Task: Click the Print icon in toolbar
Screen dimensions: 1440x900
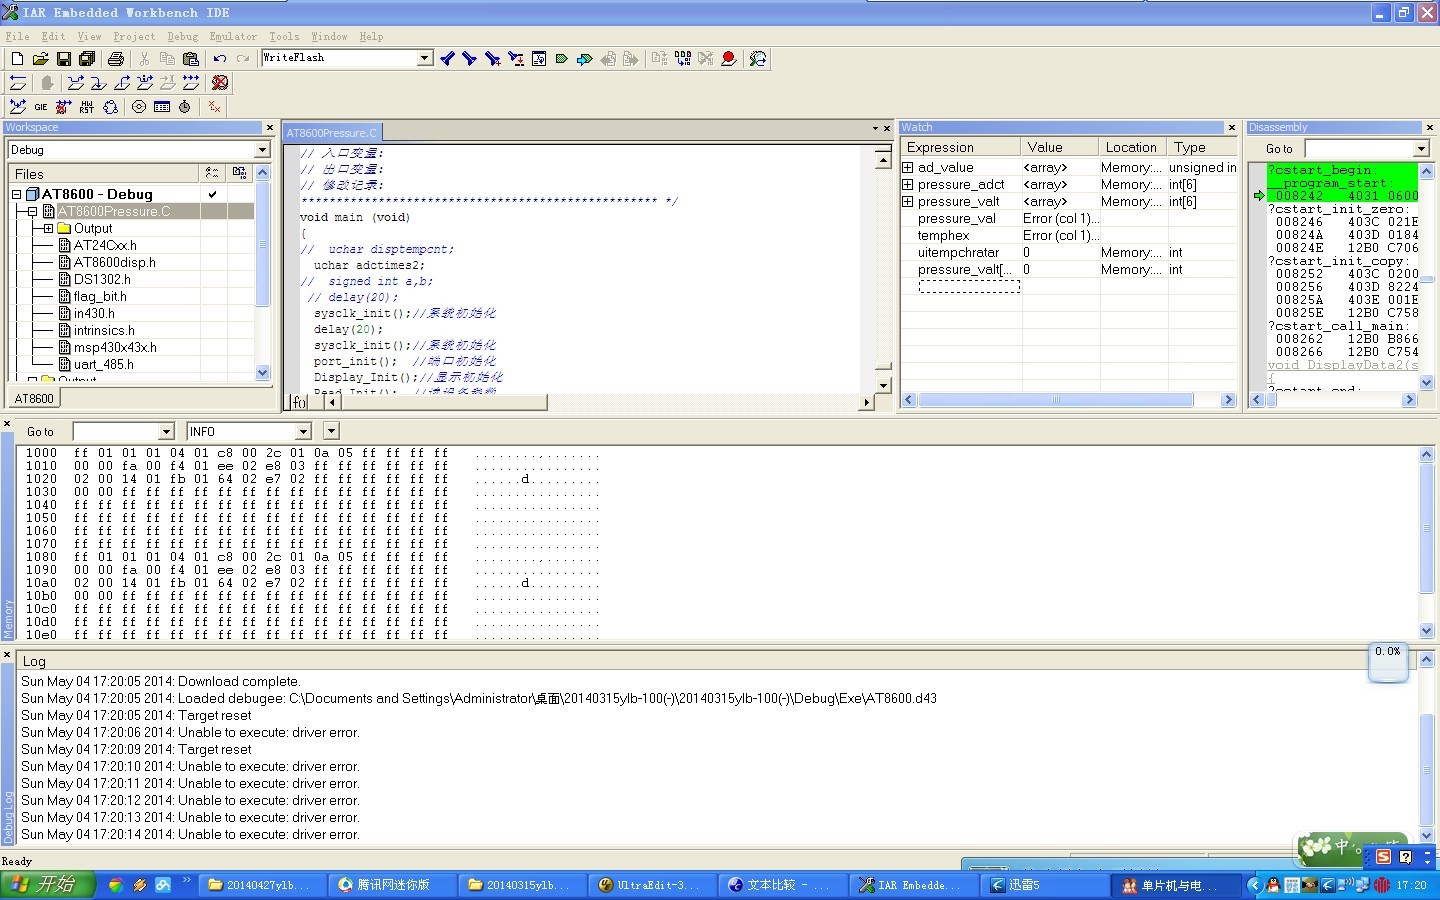Action: click(x=116, y=59)
